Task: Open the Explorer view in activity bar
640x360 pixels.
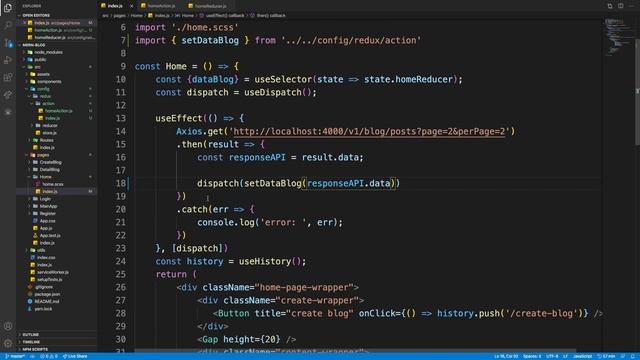Action: pos(8,7)
